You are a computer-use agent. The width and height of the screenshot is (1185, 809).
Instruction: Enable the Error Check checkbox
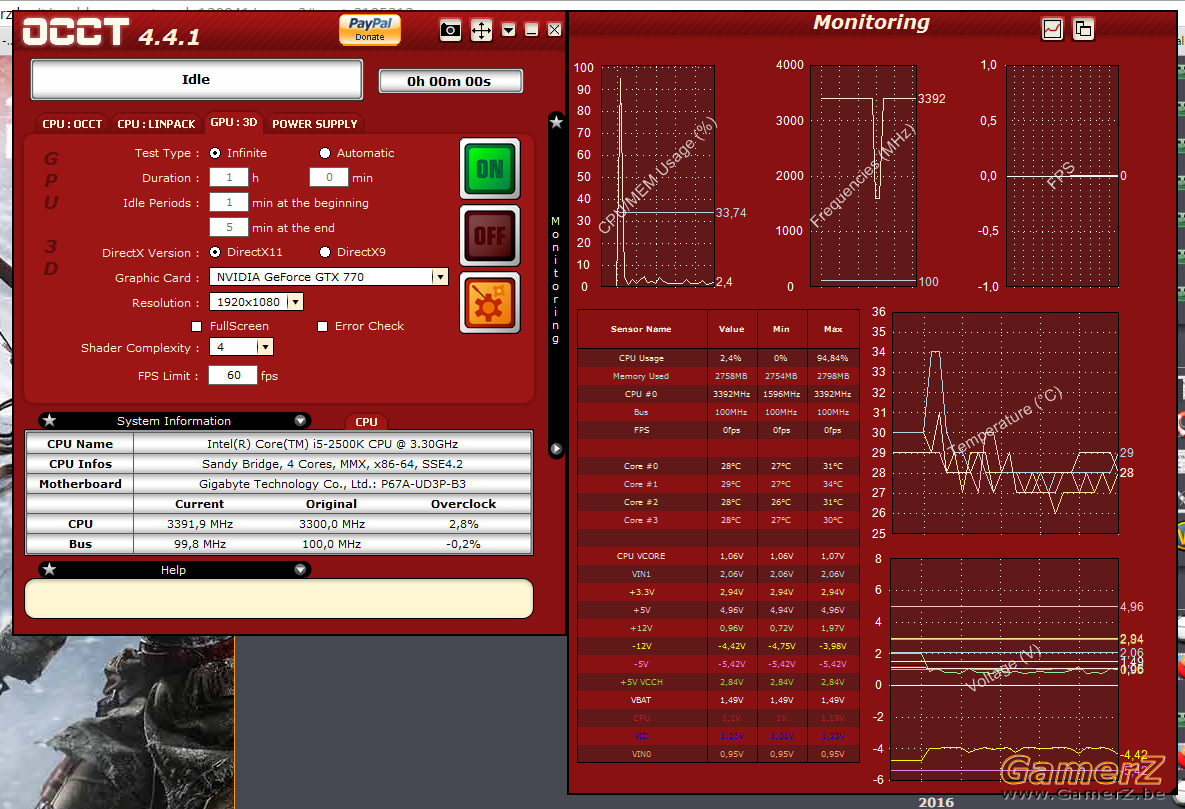pyautogui.click(x=322, y=327)
